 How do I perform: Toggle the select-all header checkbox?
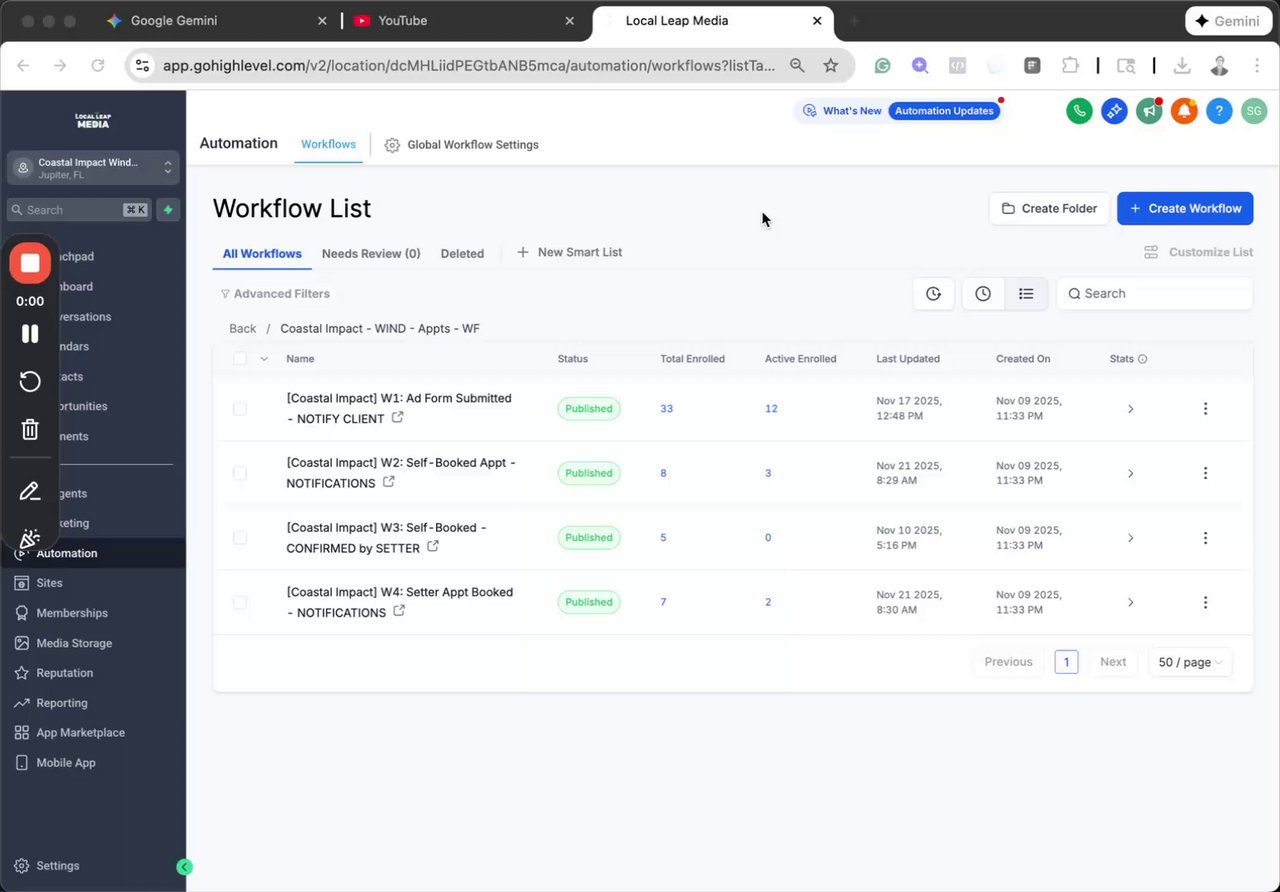tap(240, 358)
